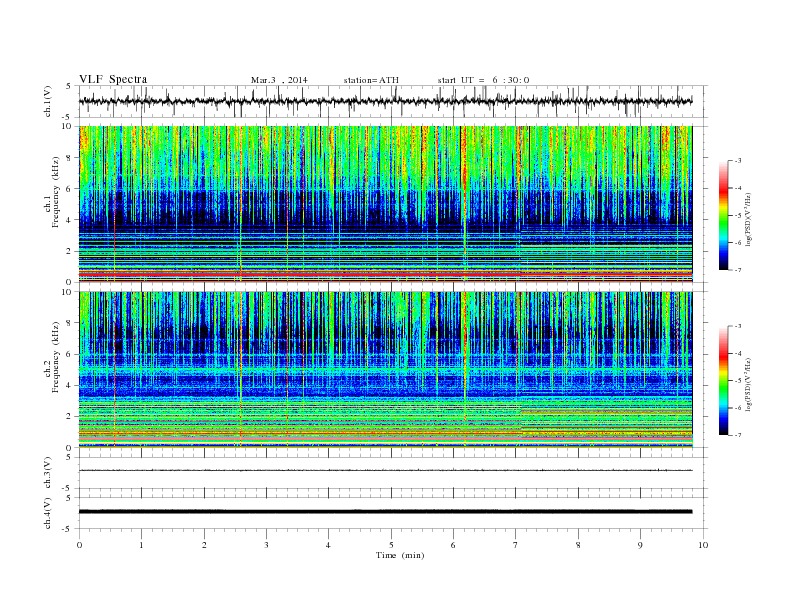Click the '0' tick label on the time axis
Screen dimensions: 792x612
click(79, 545)
